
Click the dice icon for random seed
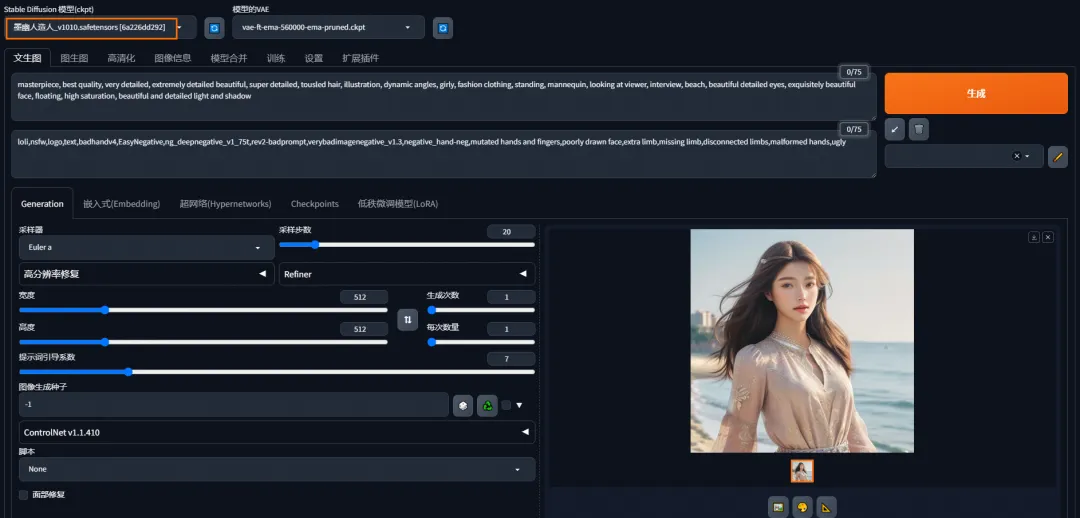point(463,406)
